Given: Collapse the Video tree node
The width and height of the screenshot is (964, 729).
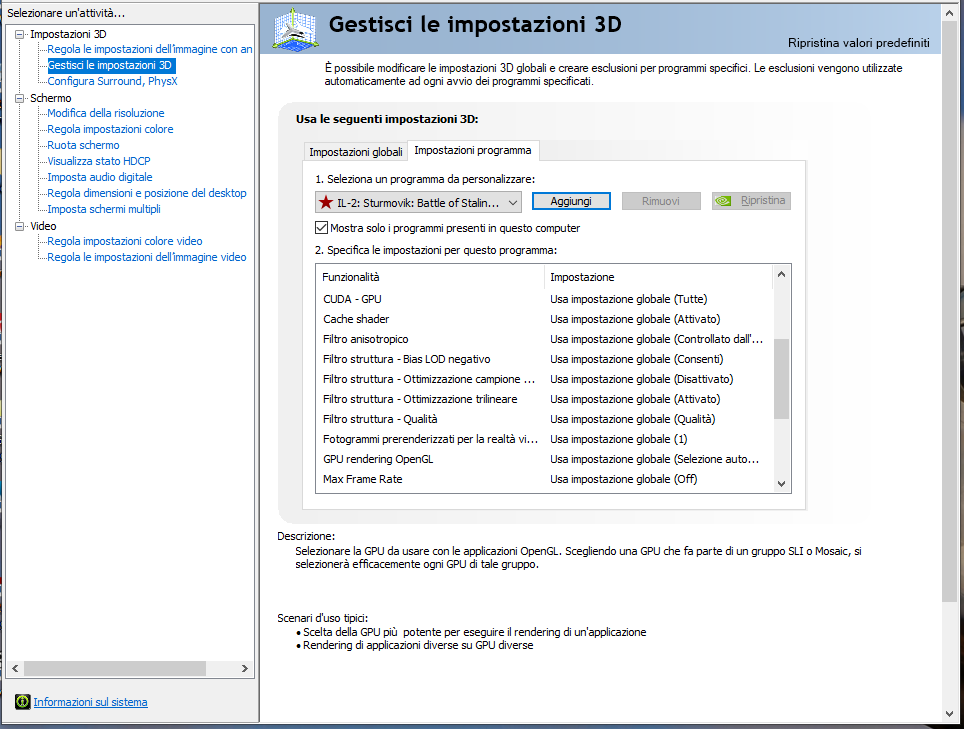Looking at the screenshot, I should point(19,226).
